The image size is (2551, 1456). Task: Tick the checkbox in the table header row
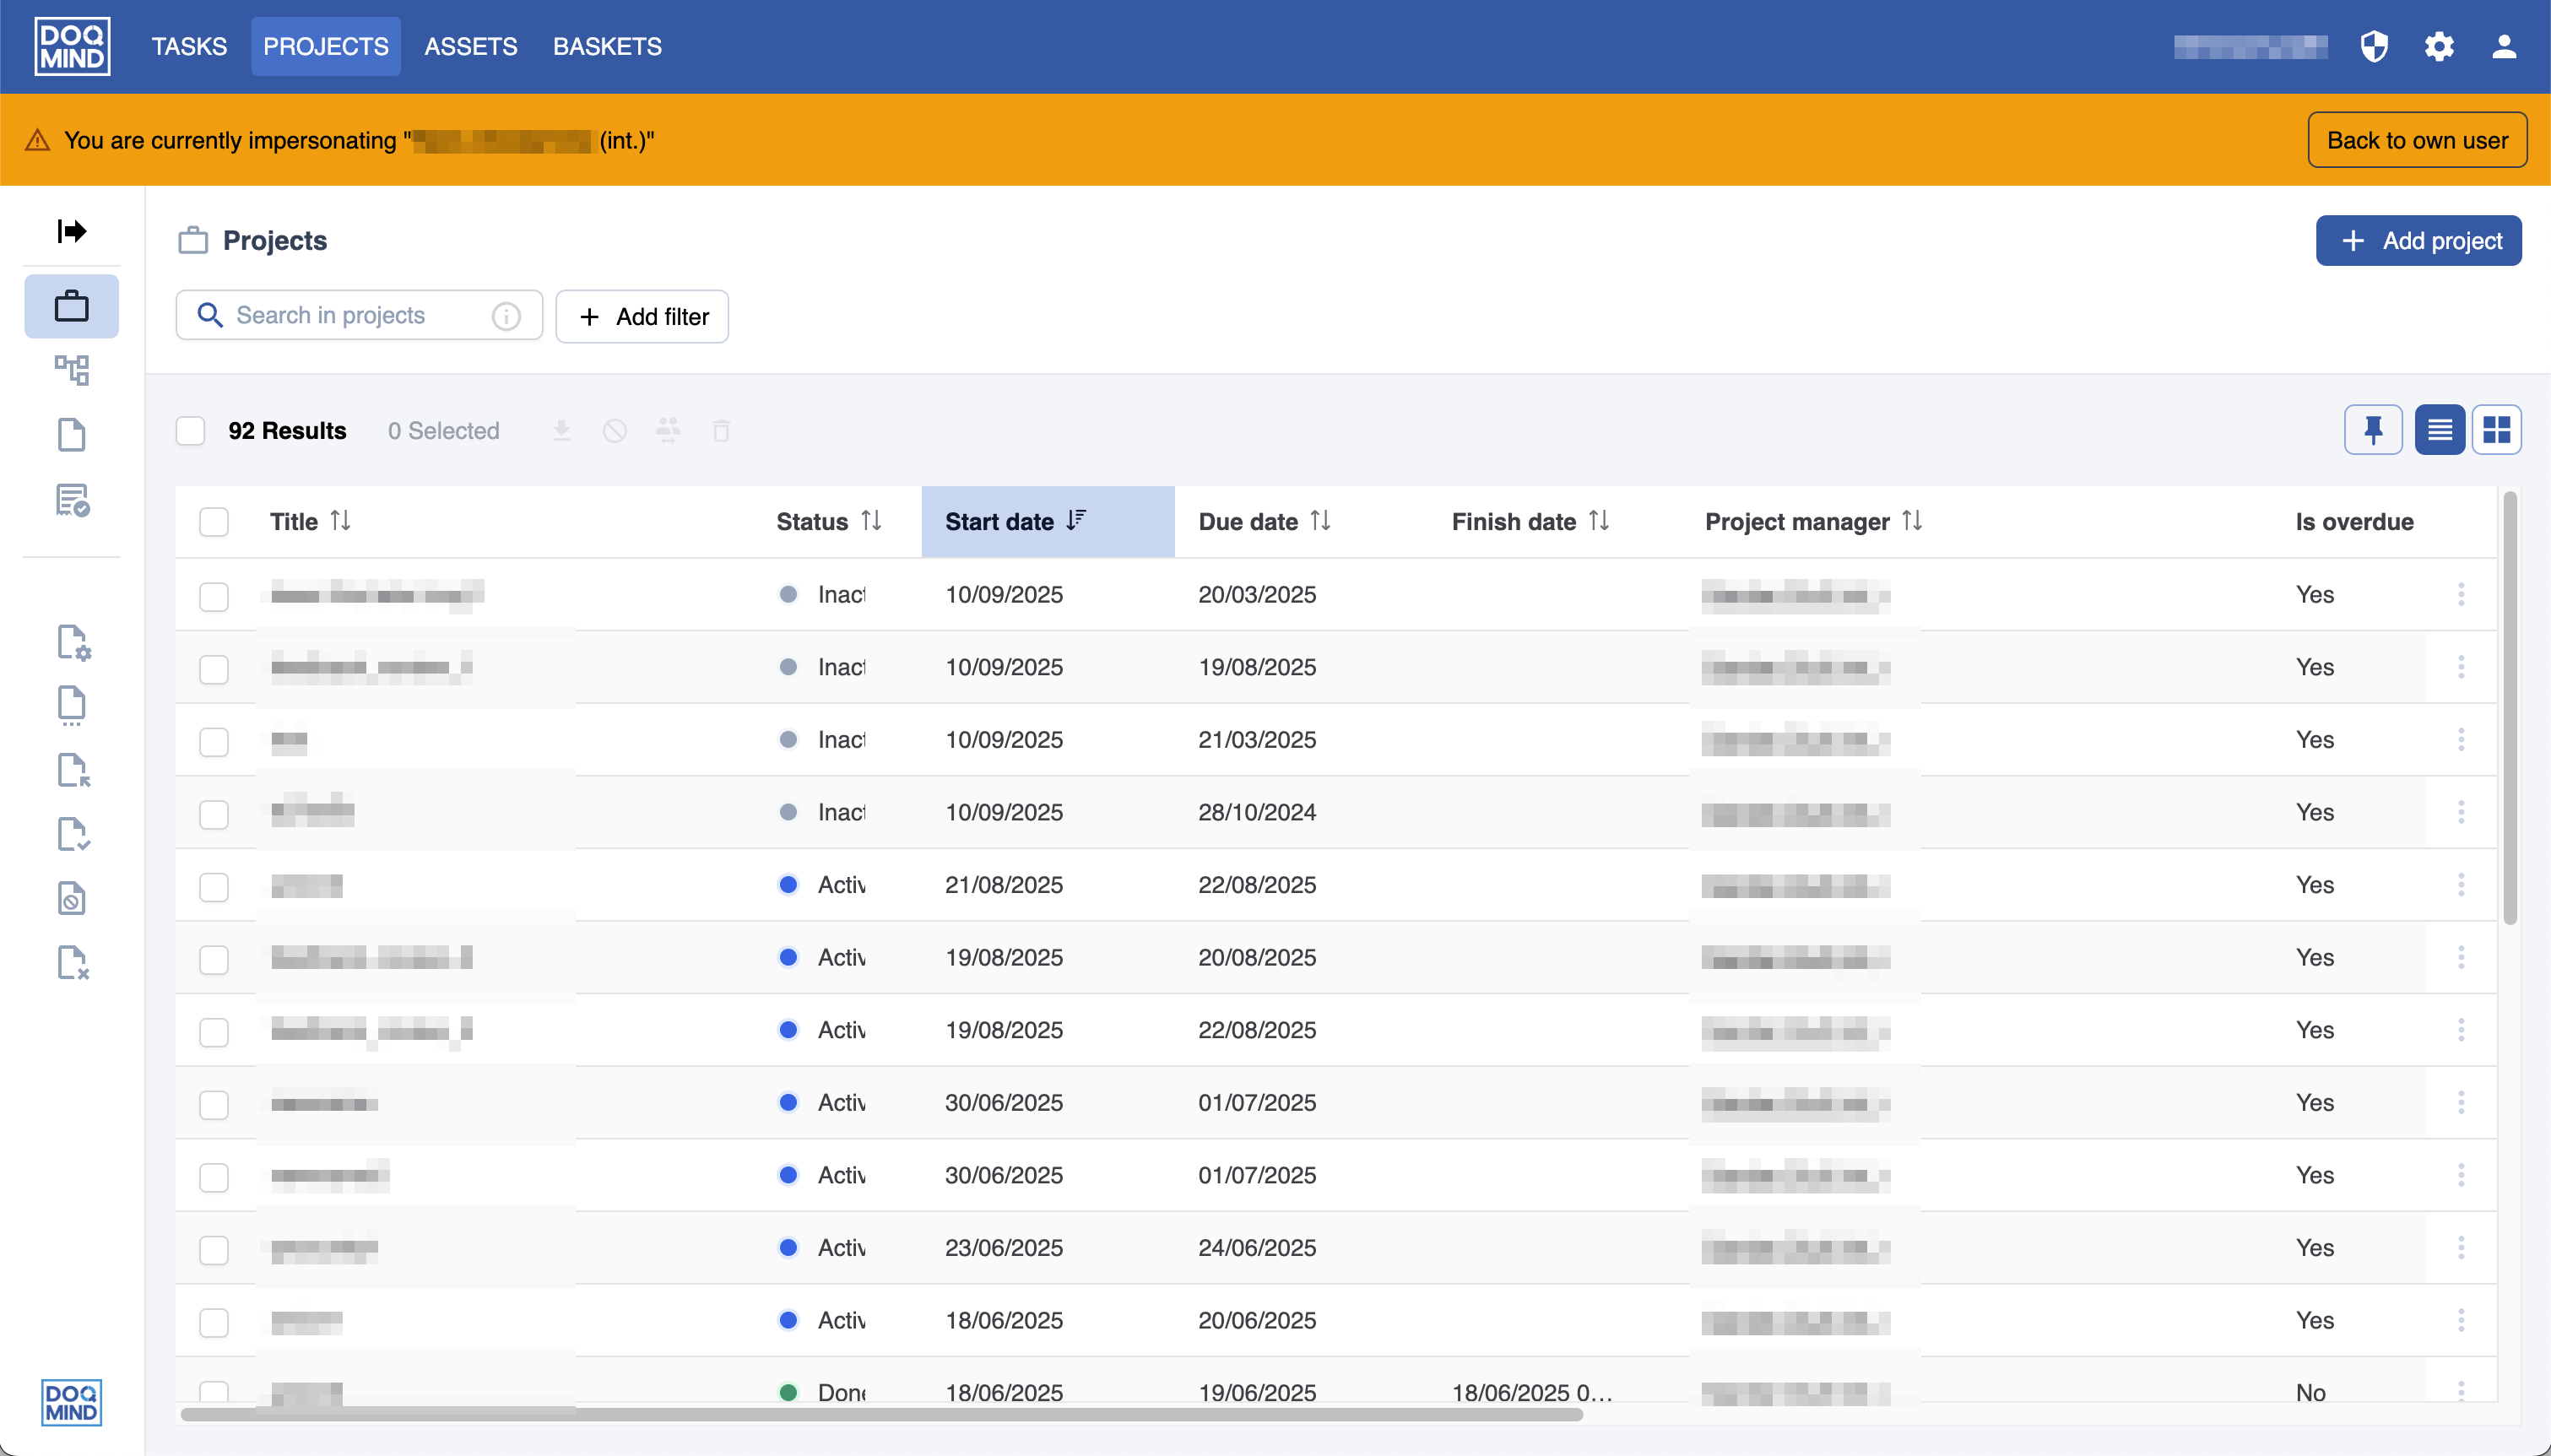(214, 522)
